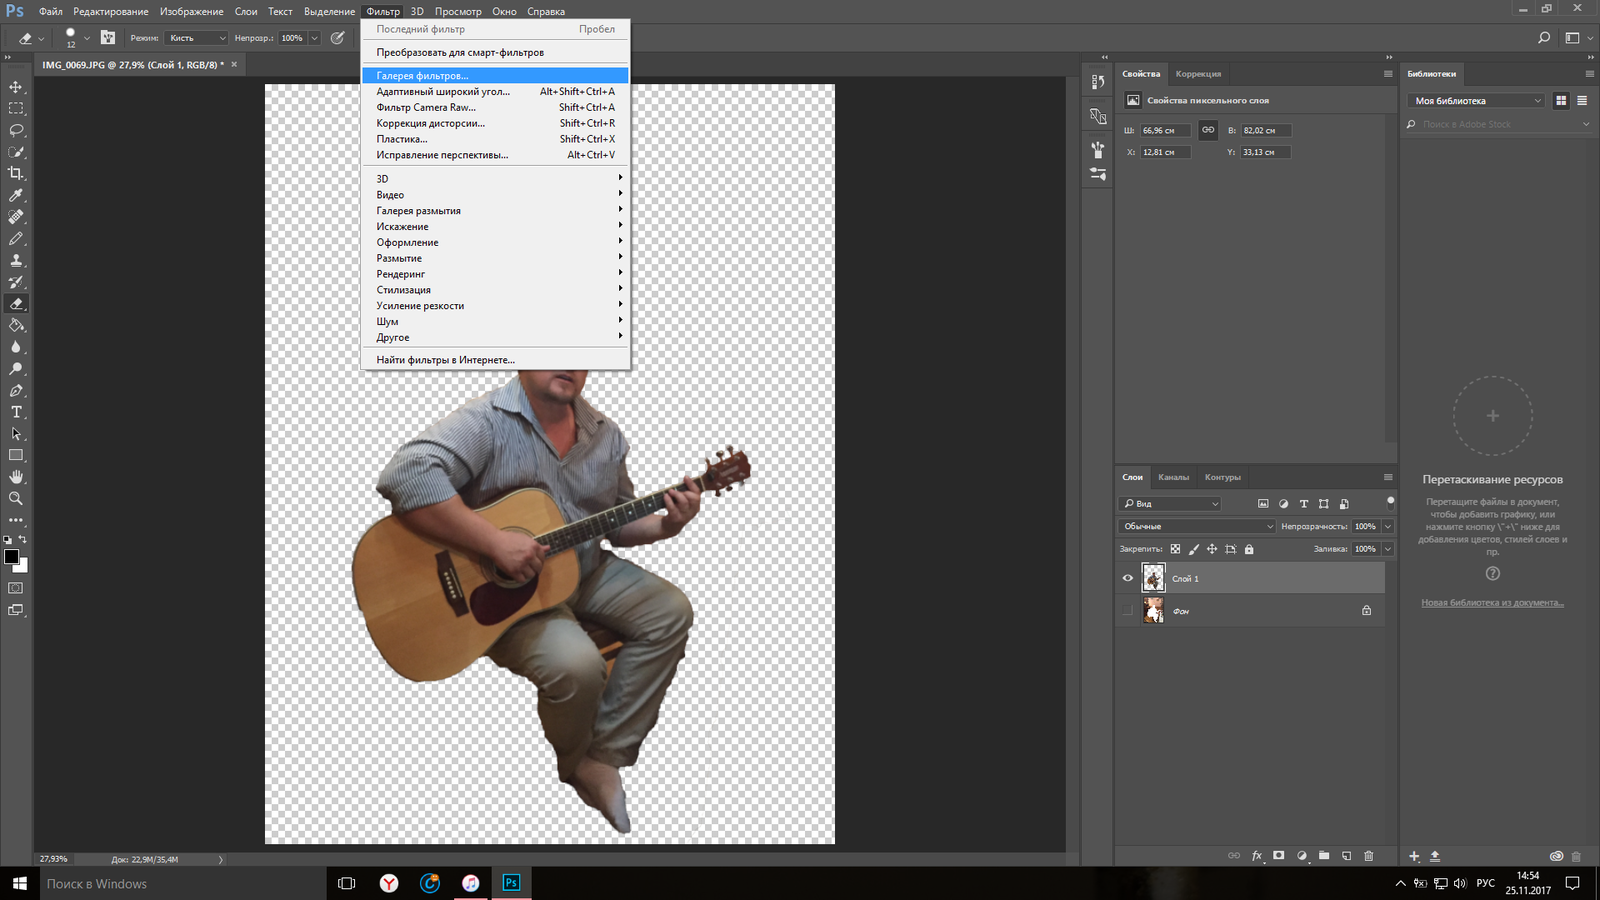Open Заливка fill dropdown arrow
The height and width of the screenshot is (900, 1600).
point(1387,549)
